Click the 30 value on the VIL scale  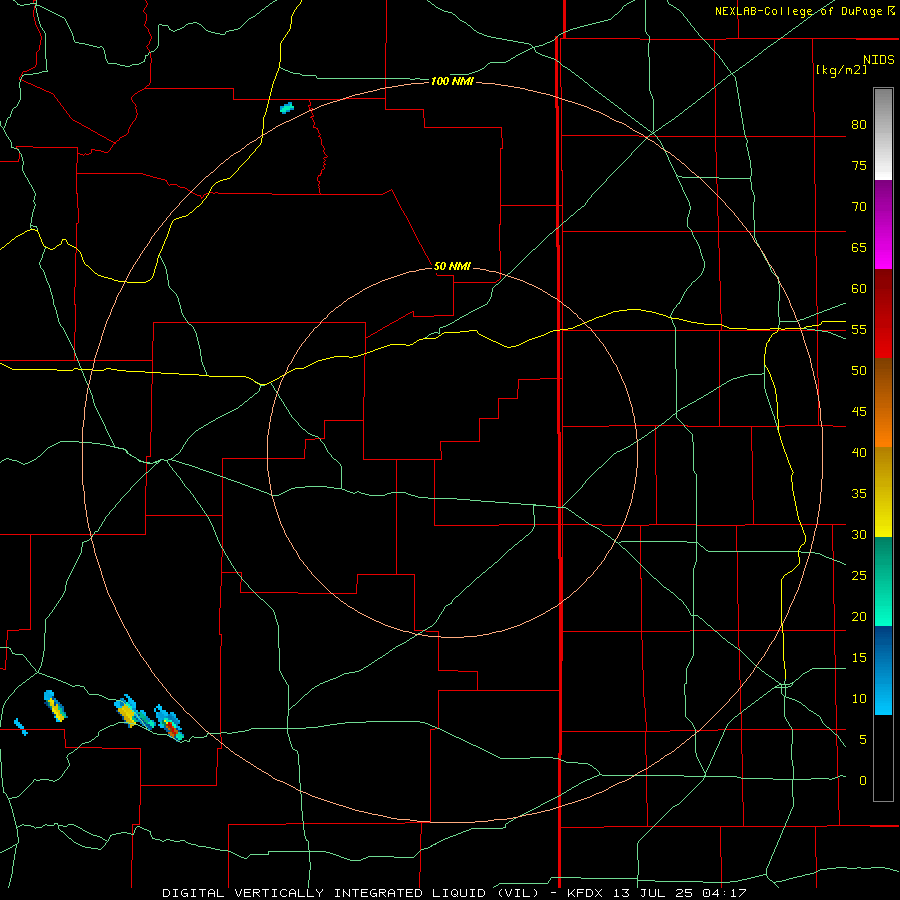click(x=859, y=535)
